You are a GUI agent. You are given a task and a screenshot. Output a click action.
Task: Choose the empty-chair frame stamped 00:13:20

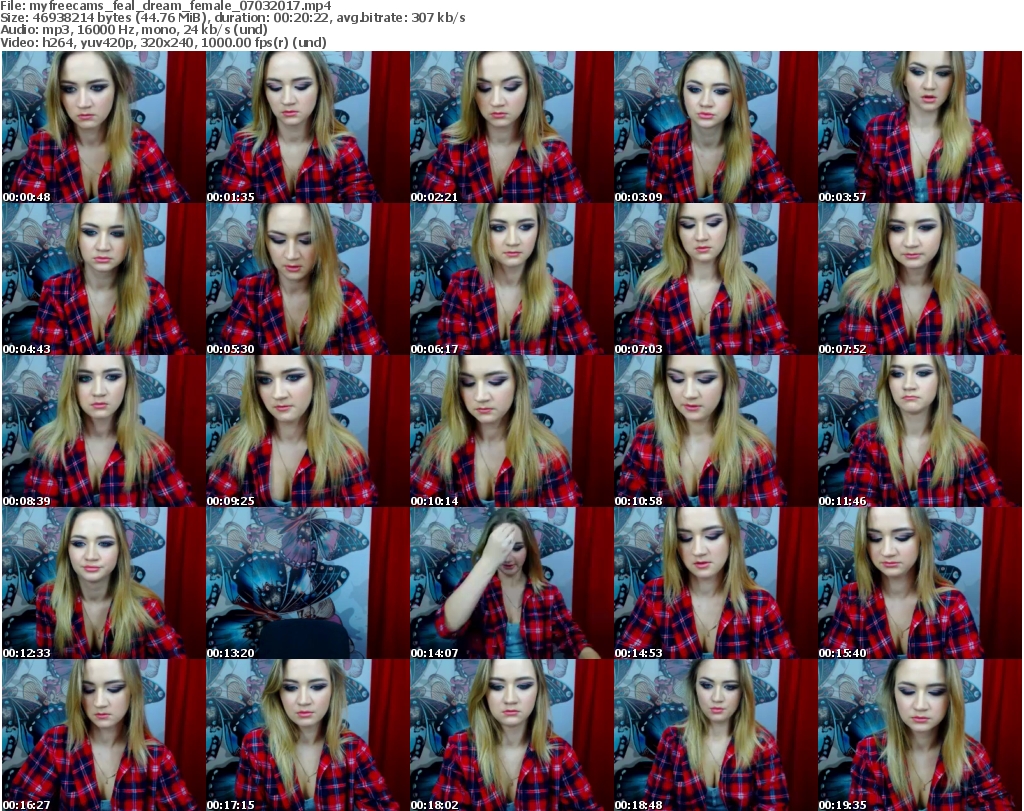click(x=308, y=583)
